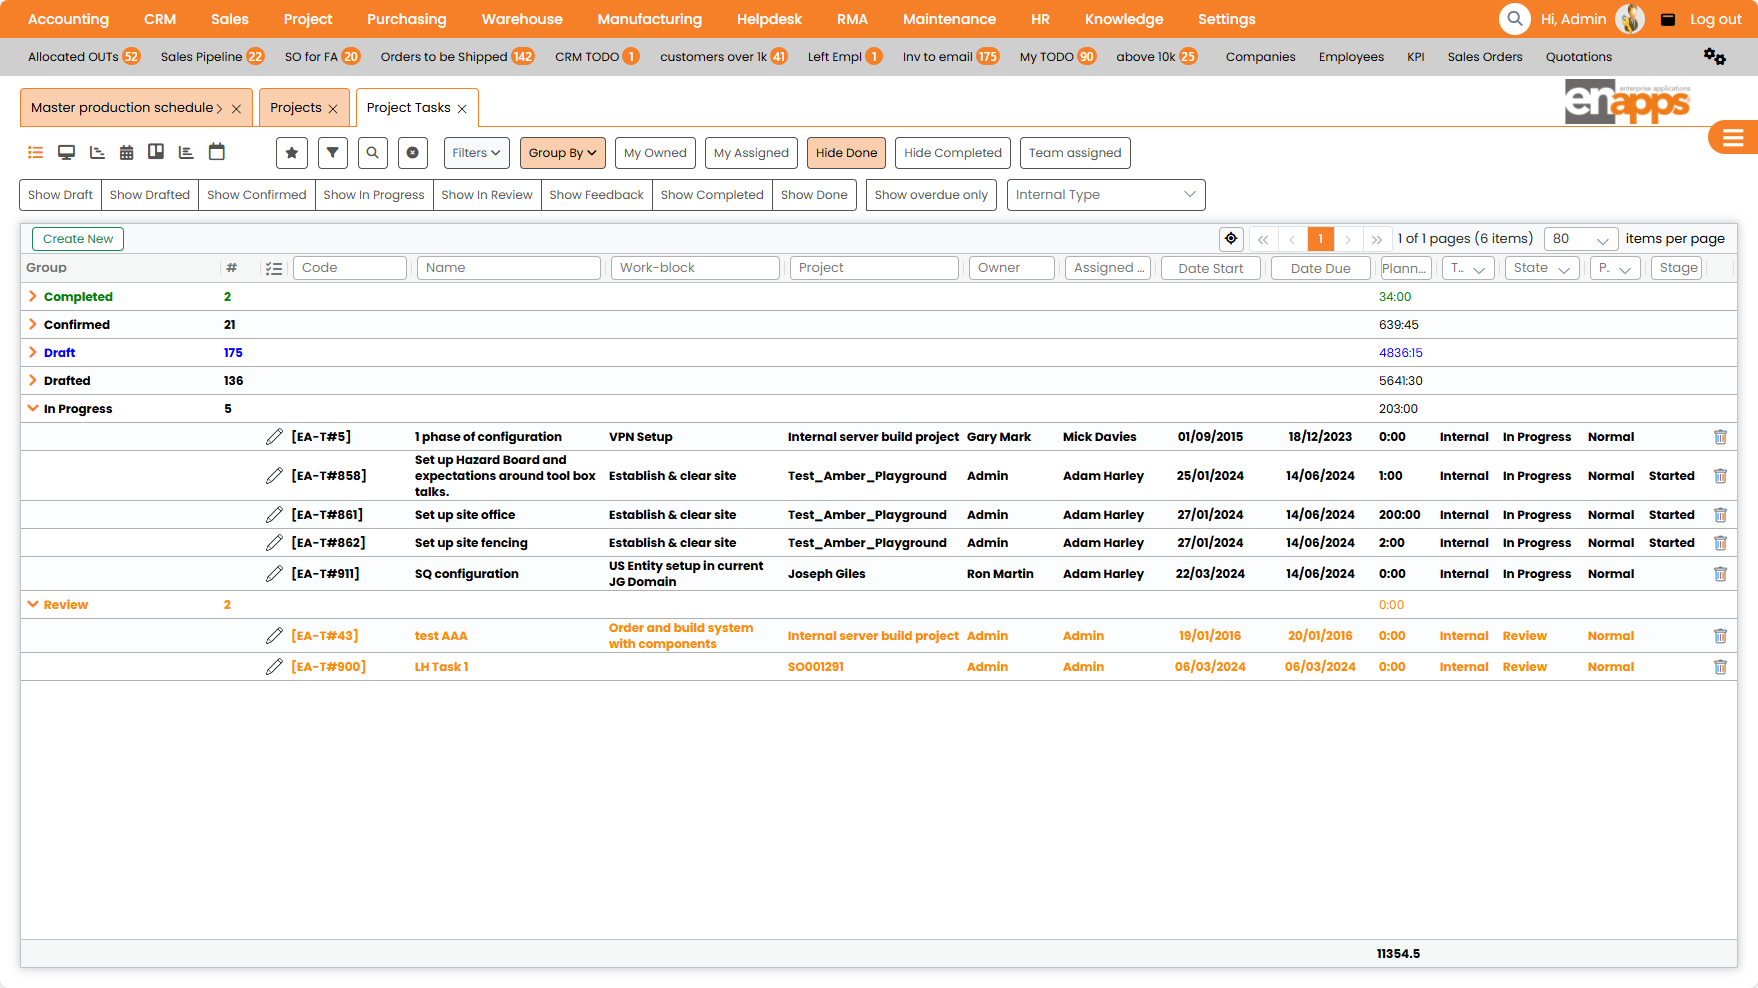Click the Admin avatar picture
The image size is (1758, 988).
click(x=1630, y=19)
